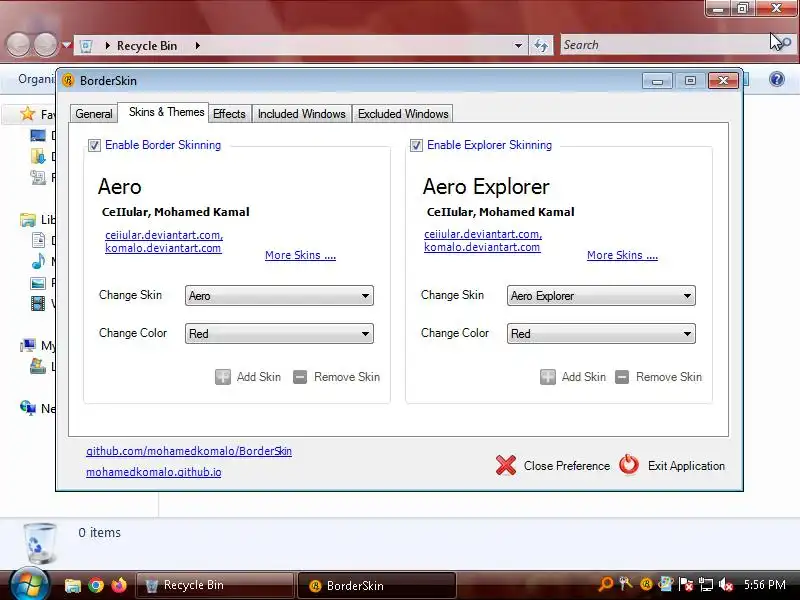The width and height of the screenshot is (800, 600).
Task: Click magnifier icon in system tray
Action: point(606,585)
